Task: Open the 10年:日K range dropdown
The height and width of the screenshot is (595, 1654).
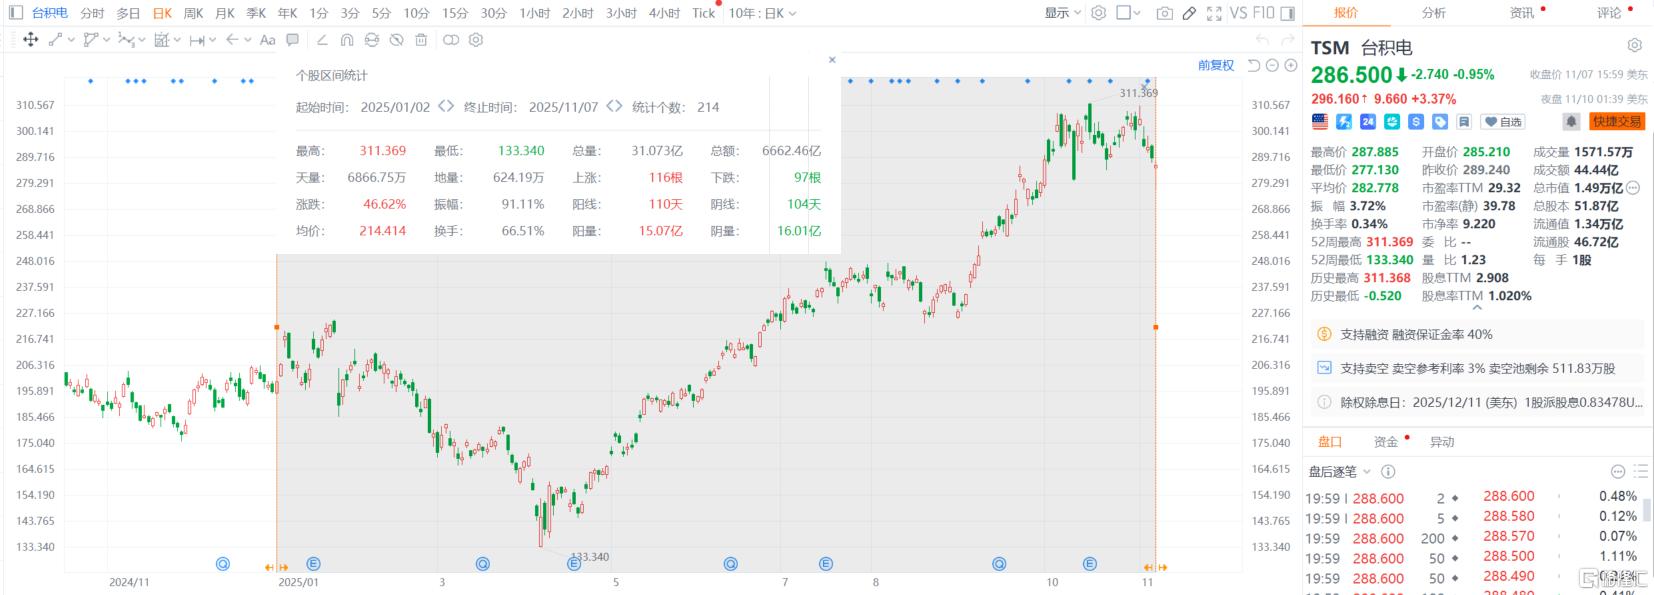Action: click(x=762, y=13)
